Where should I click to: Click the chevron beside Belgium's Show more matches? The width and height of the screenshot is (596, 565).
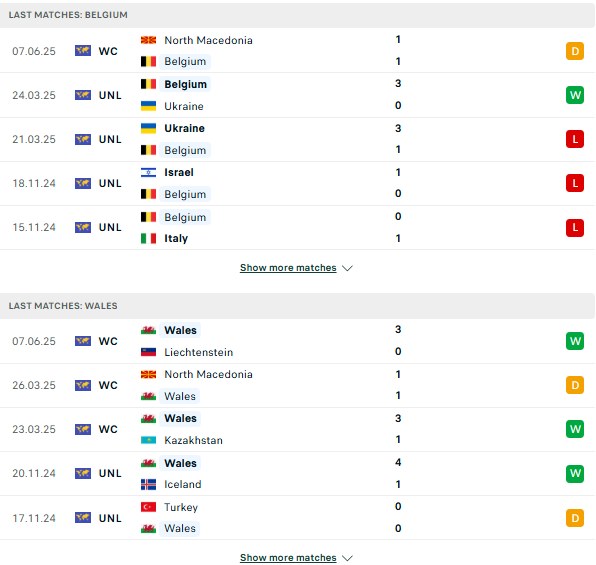click(x=347, y=268)
